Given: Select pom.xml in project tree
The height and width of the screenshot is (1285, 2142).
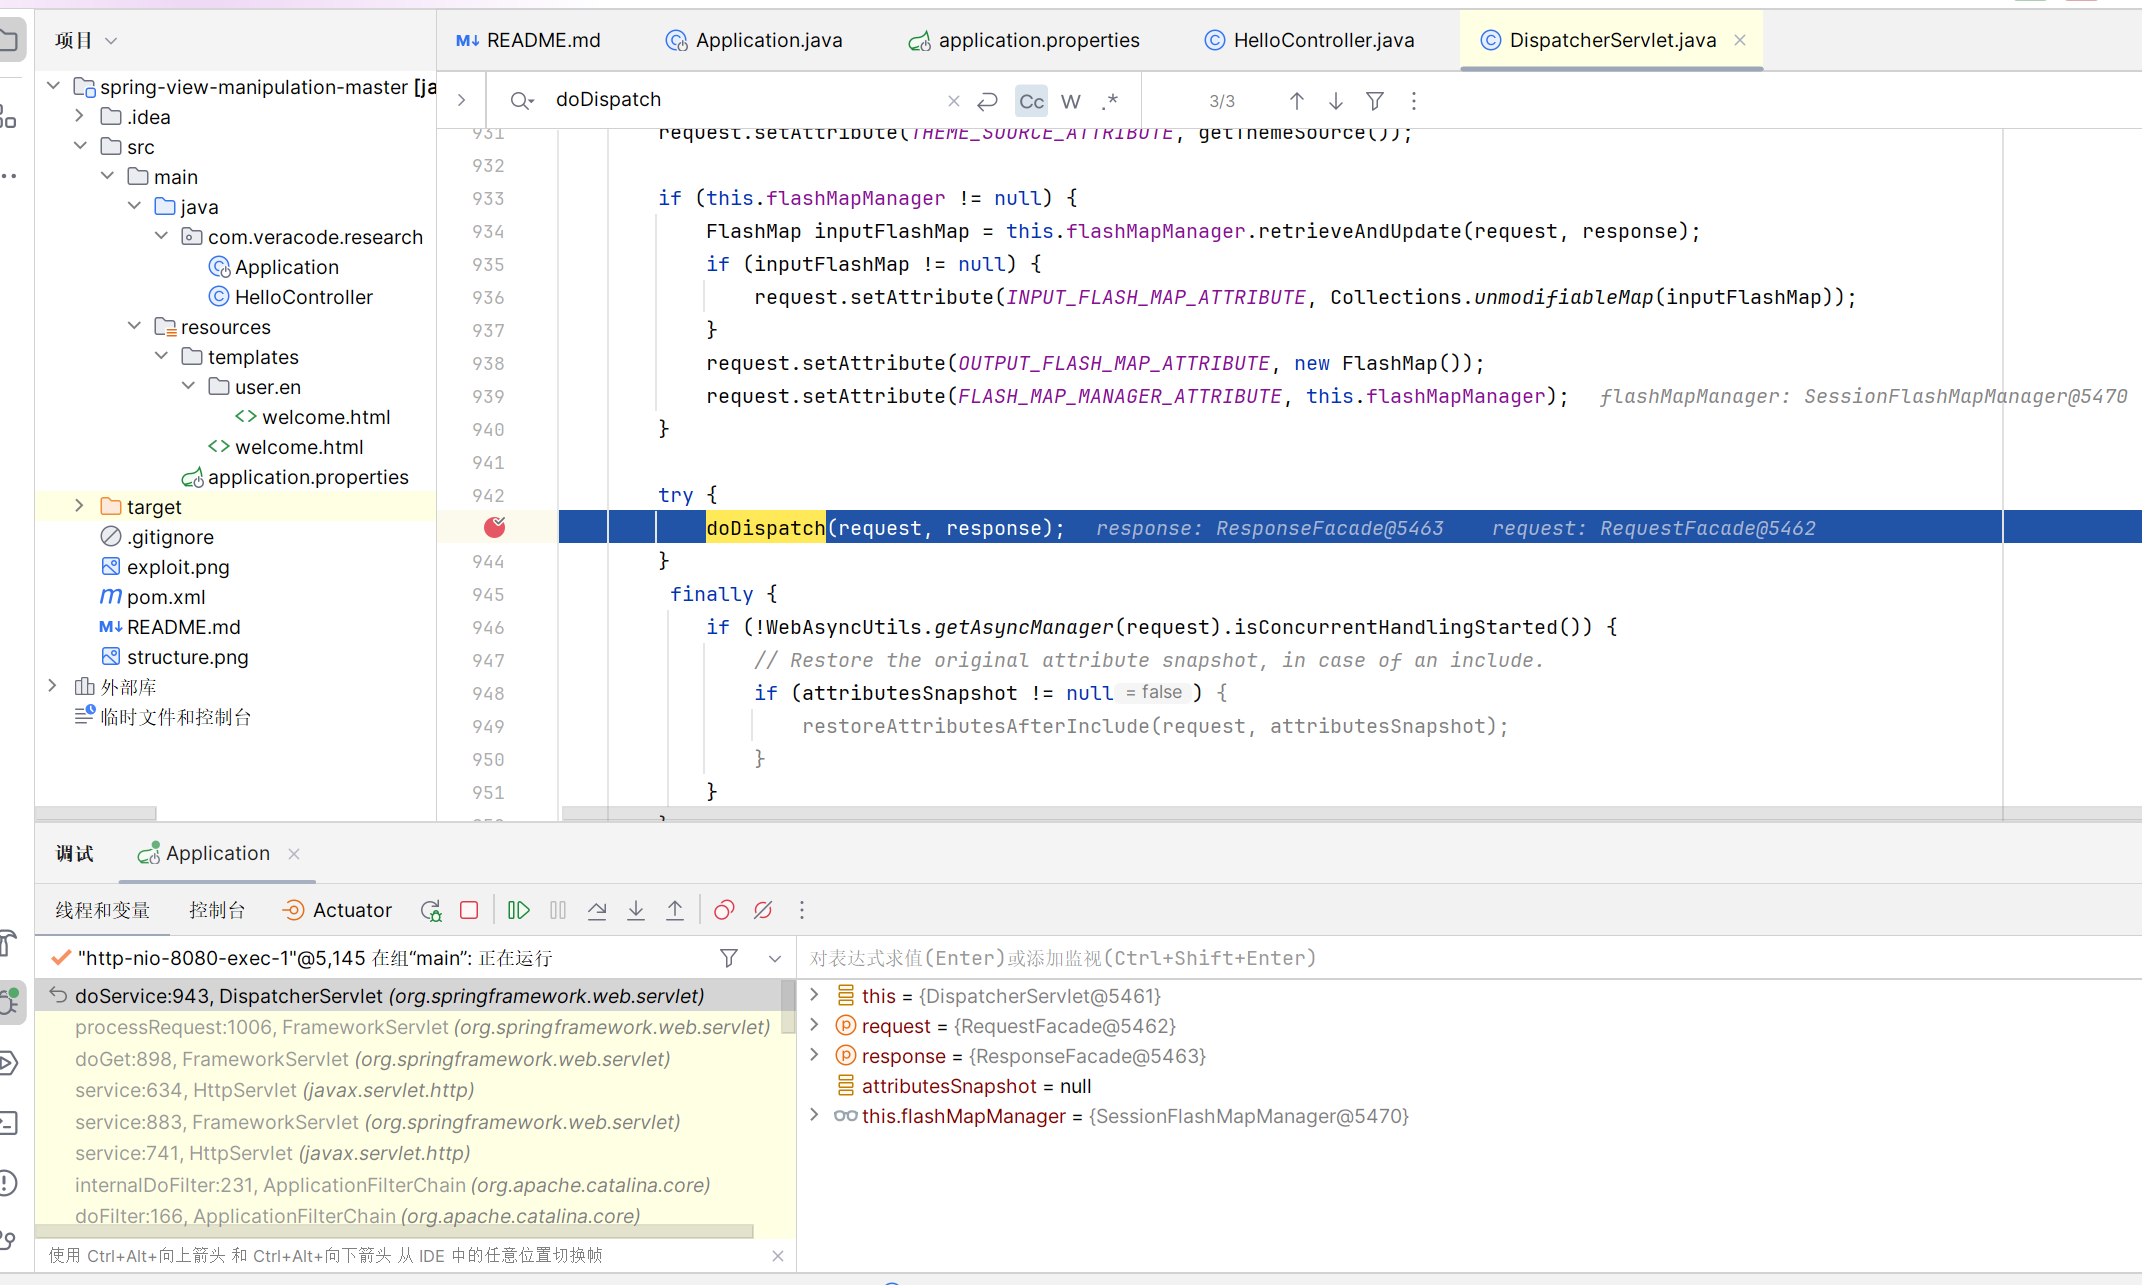Looking at the screenshot, I should (153, 597).
